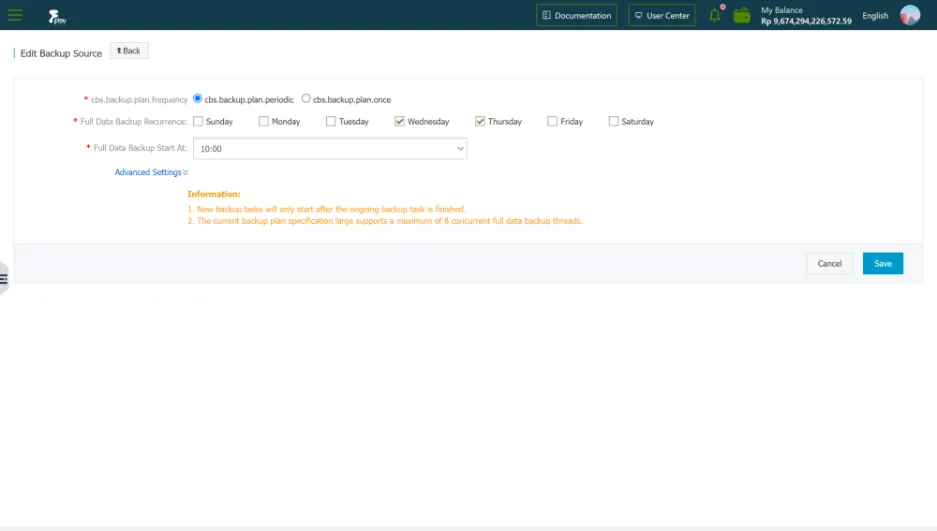Image resolution: width=937 pixels, height=531 pixels.
Task: Open the Full Data Backup Start At dropdown
Action: pos(329,148)
